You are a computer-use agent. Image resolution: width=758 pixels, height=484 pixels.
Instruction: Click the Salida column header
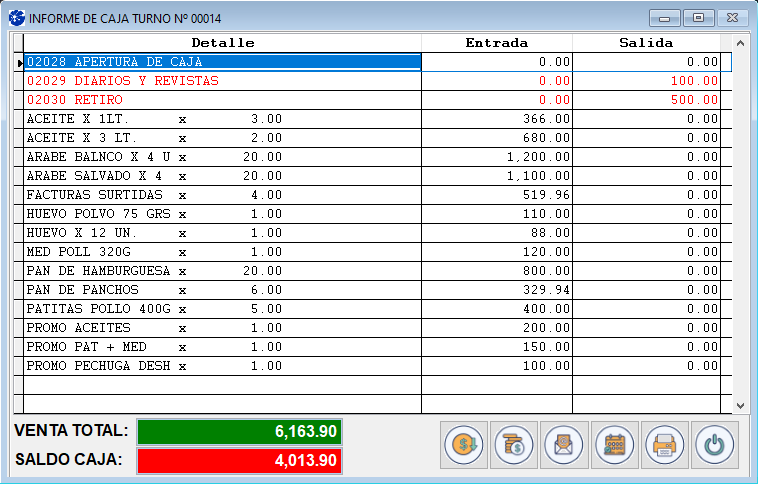click(x=646, y=43)
